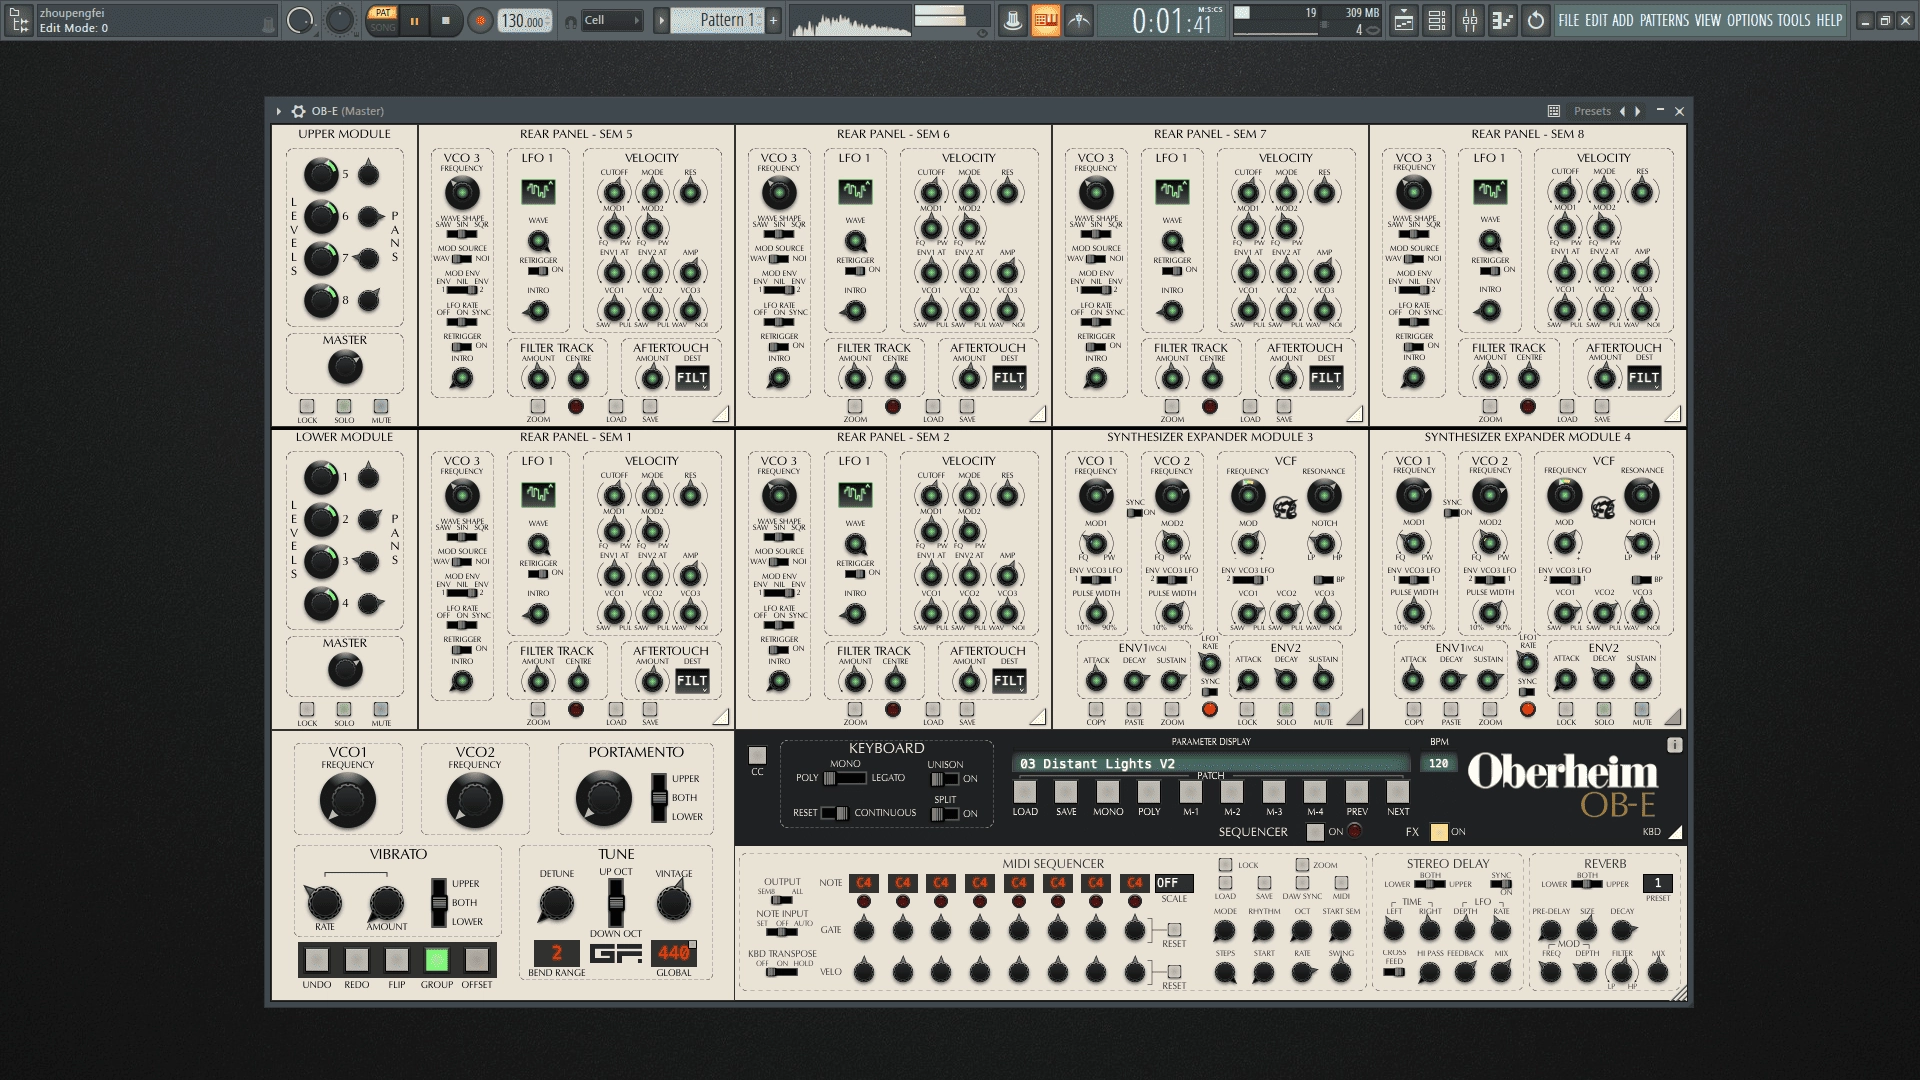Click the patch SAVE button

1066,792
